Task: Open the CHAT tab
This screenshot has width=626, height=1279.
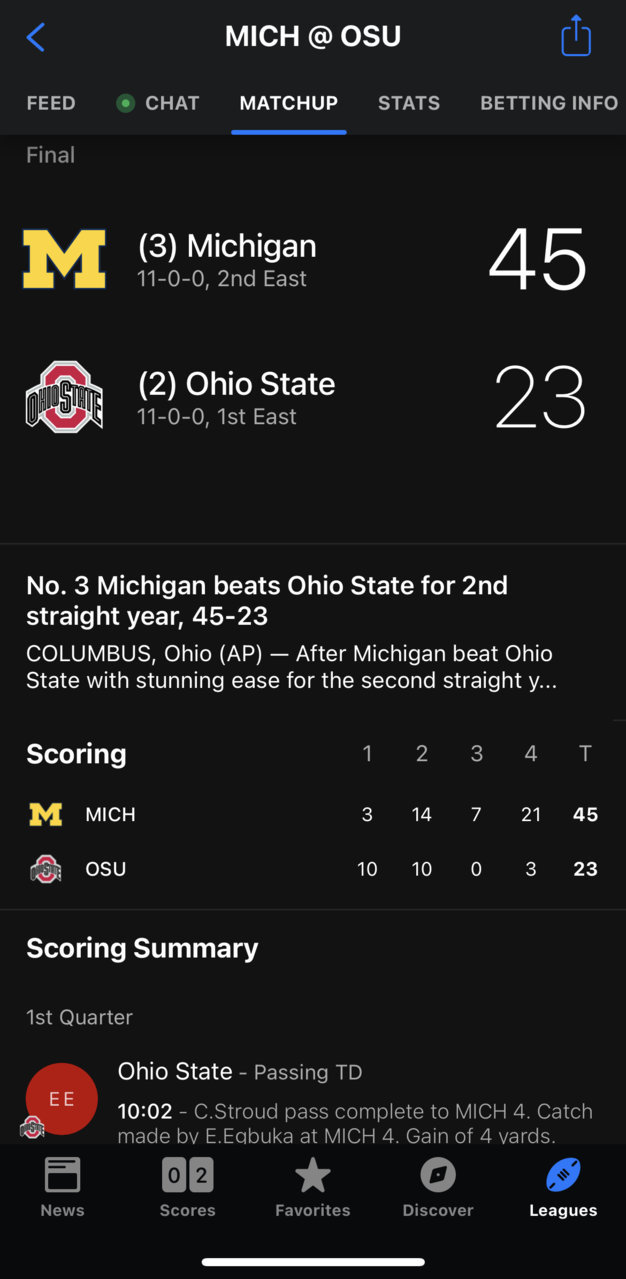Action: (159, 103)
